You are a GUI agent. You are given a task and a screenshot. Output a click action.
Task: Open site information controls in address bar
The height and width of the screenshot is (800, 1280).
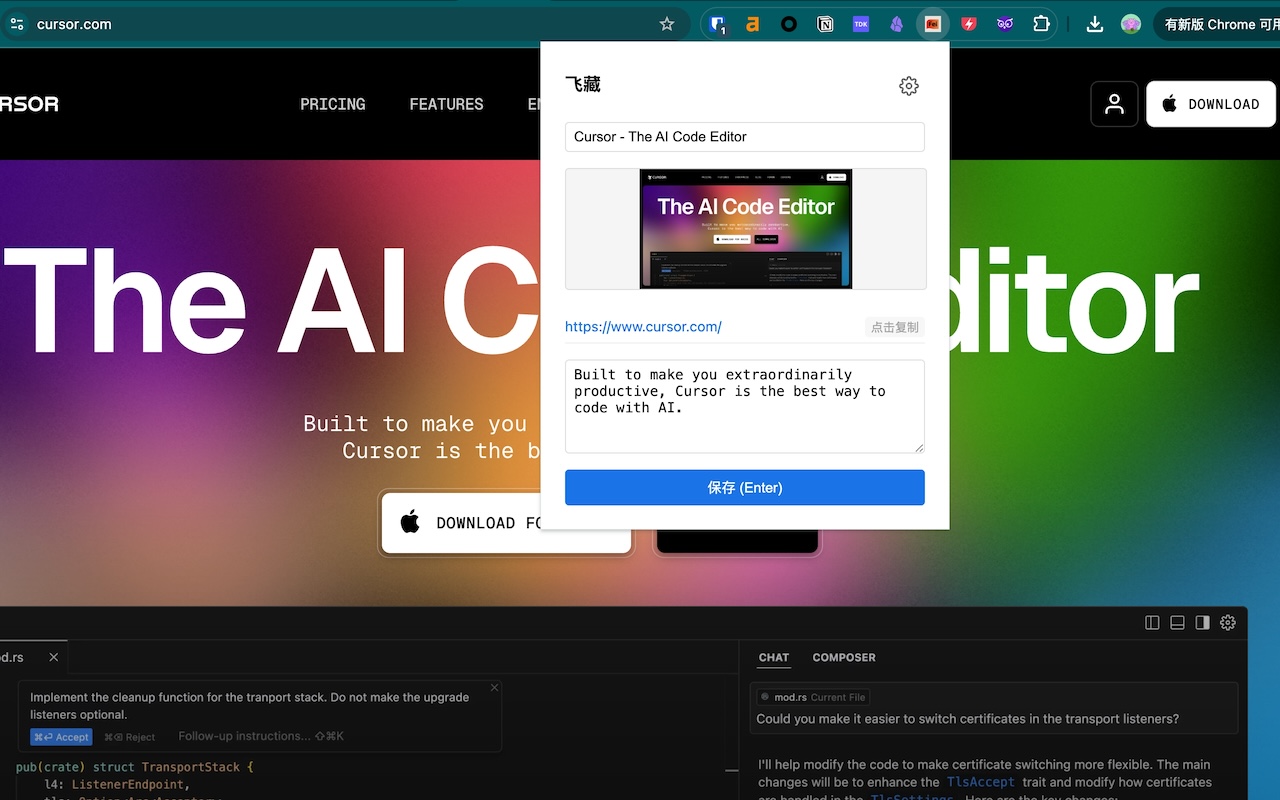(x=17, y=24)
